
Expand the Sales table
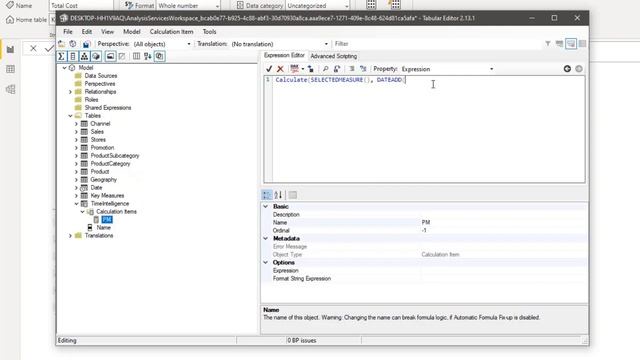pyautogui.click(x=76, y=132)
